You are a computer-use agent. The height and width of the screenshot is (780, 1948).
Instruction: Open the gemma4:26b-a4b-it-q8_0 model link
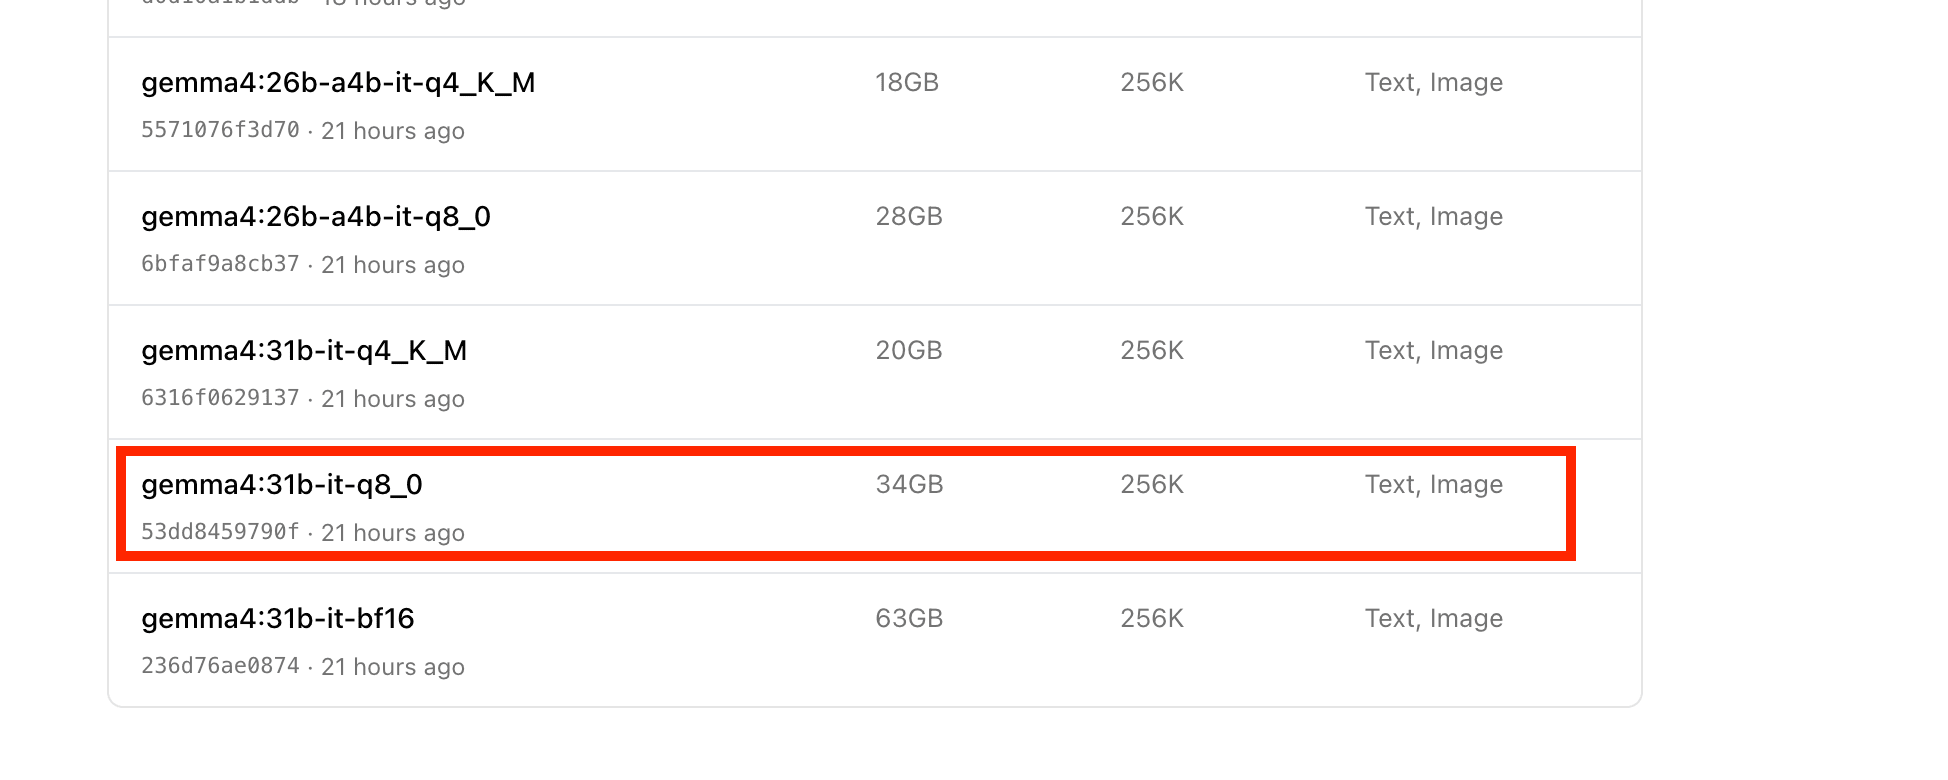coord(316,217)
